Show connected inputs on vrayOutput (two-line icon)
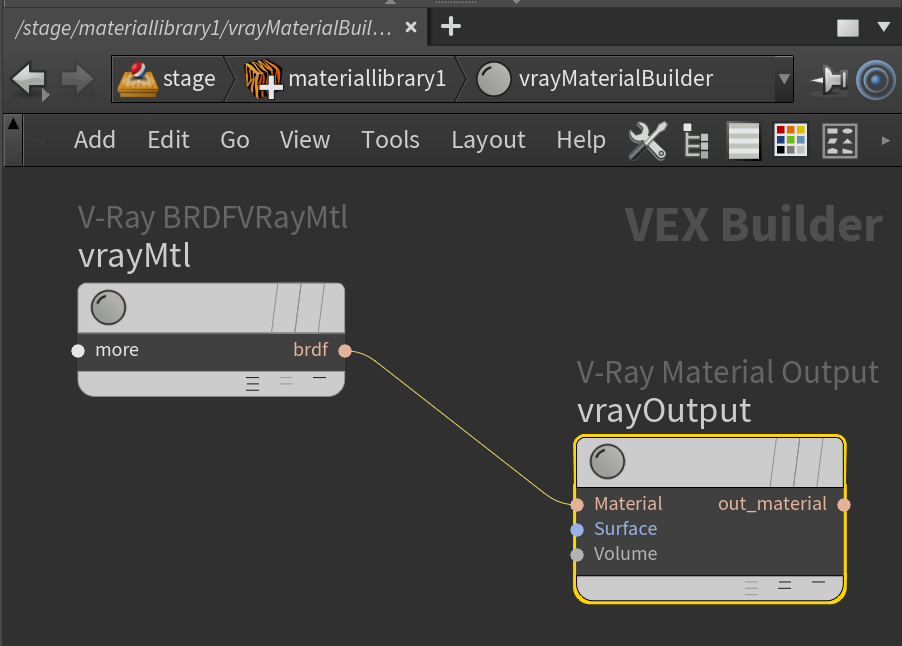Screen dimensions: 902x646 pos(785,585)
